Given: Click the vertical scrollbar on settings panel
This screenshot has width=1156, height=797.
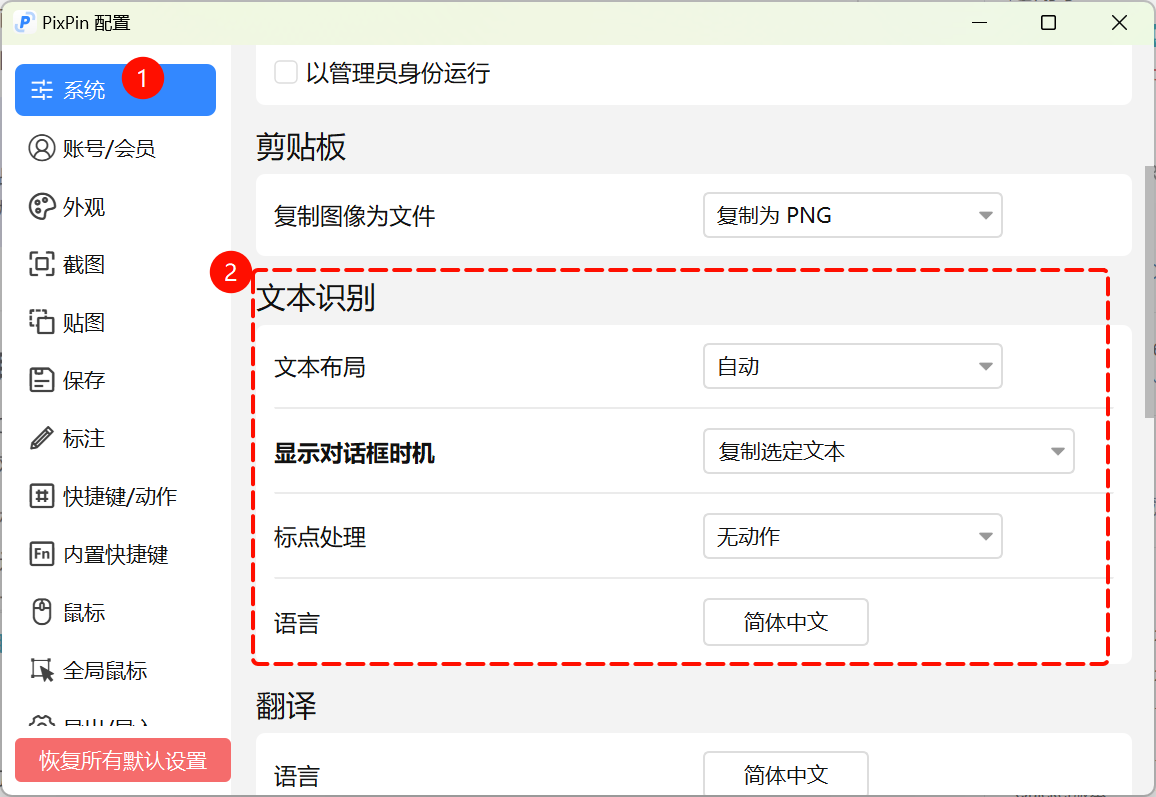Looking at the screenshot, I should tap(1150, 290).
